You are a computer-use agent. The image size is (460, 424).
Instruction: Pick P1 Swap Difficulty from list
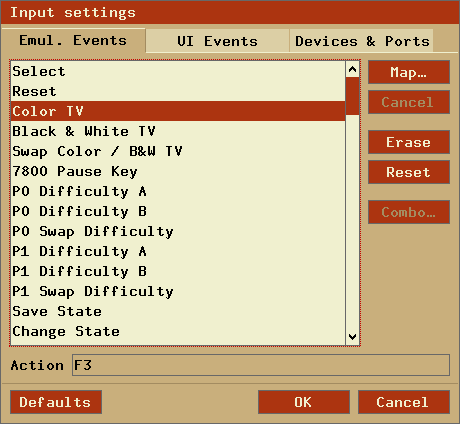click(178, 291)
